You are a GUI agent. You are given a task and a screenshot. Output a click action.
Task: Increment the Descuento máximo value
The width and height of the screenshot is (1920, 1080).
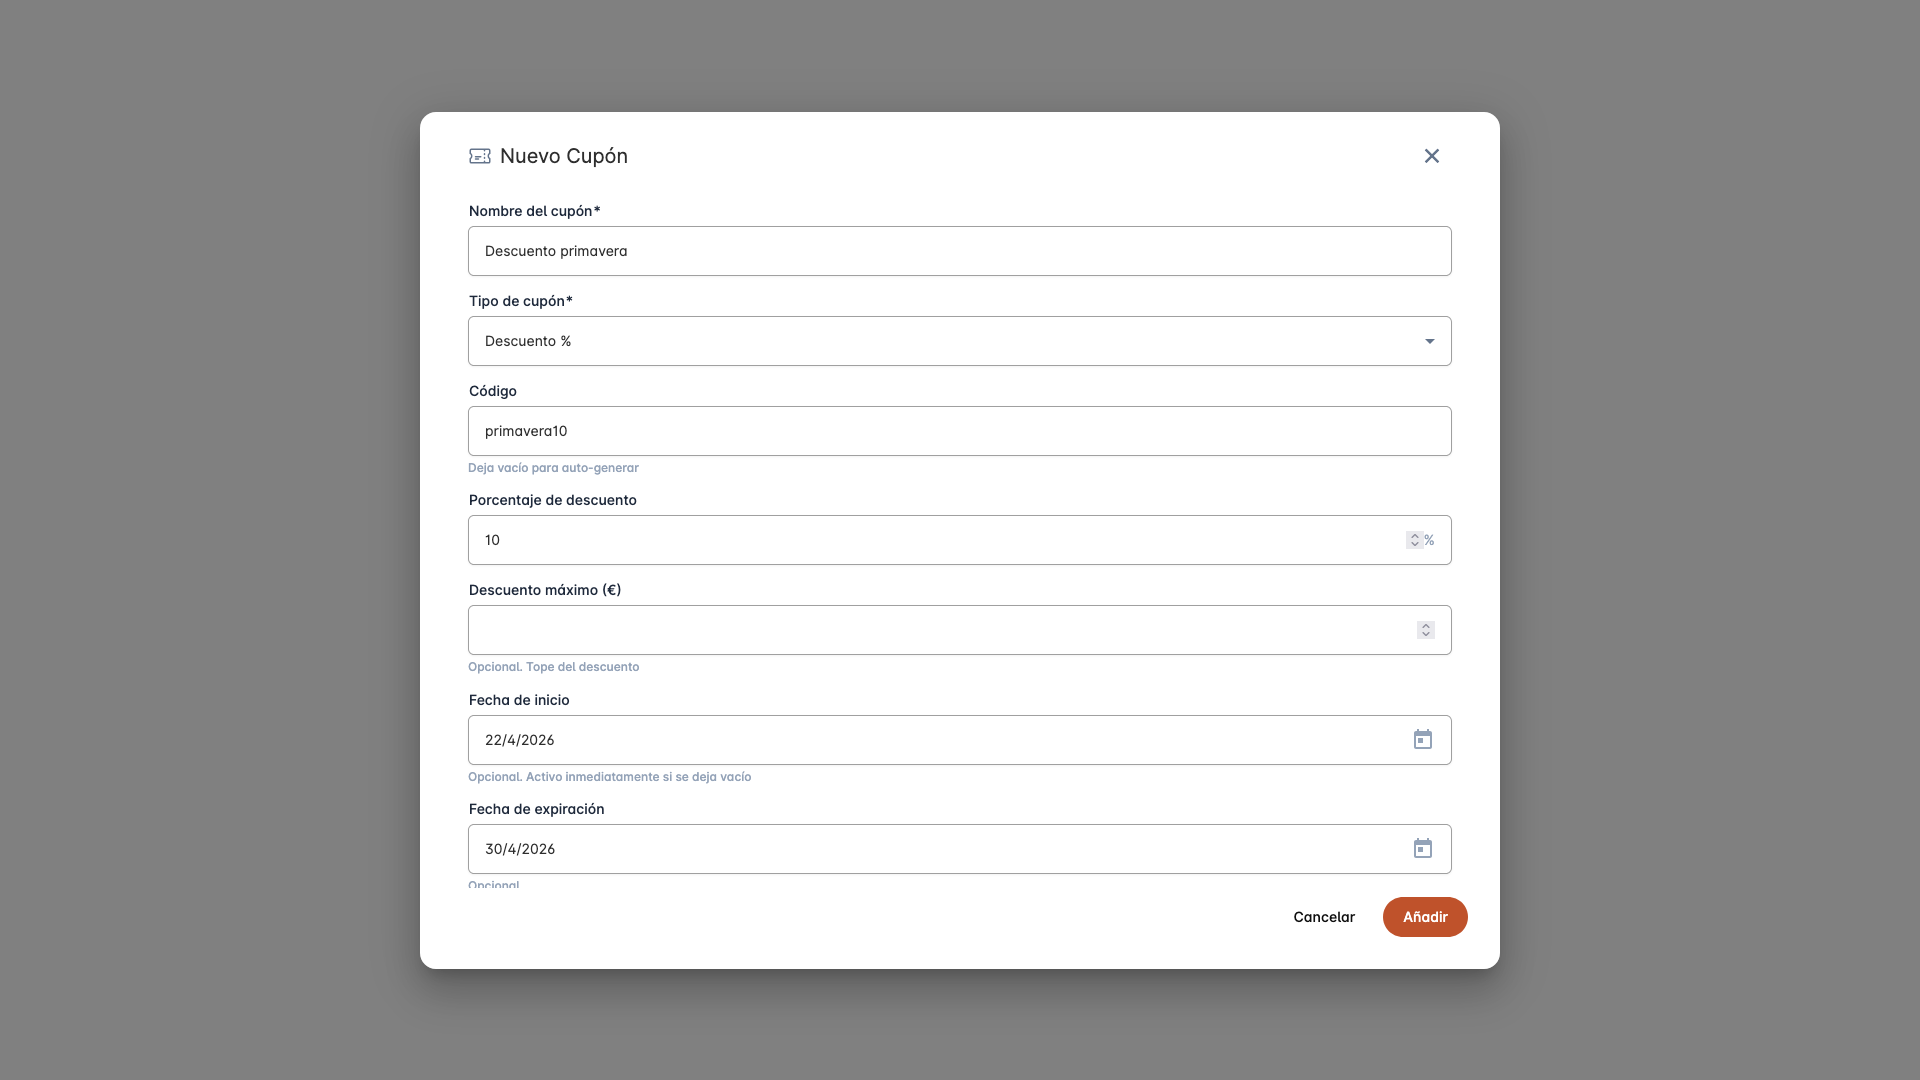[1426, 626]
